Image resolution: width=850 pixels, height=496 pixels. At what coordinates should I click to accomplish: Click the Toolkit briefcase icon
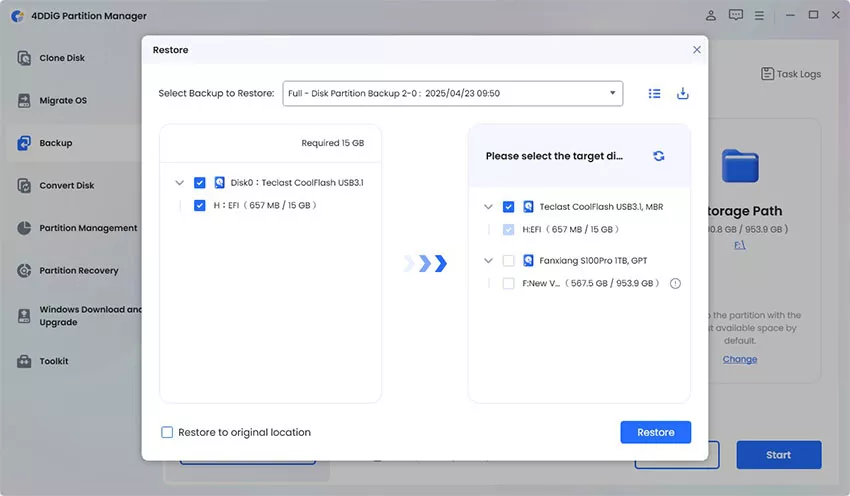[x=24, y=361]
